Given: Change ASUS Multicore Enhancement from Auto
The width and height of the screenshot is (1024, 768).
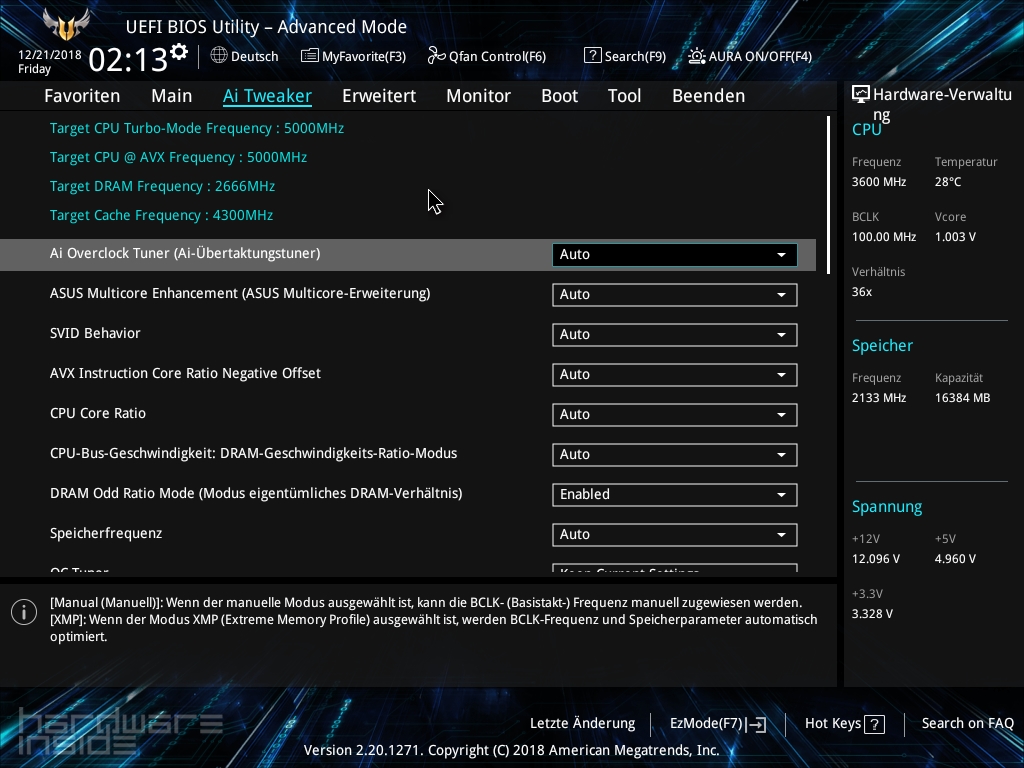Looking at the screenshot, I should click(x=674, y=294).
